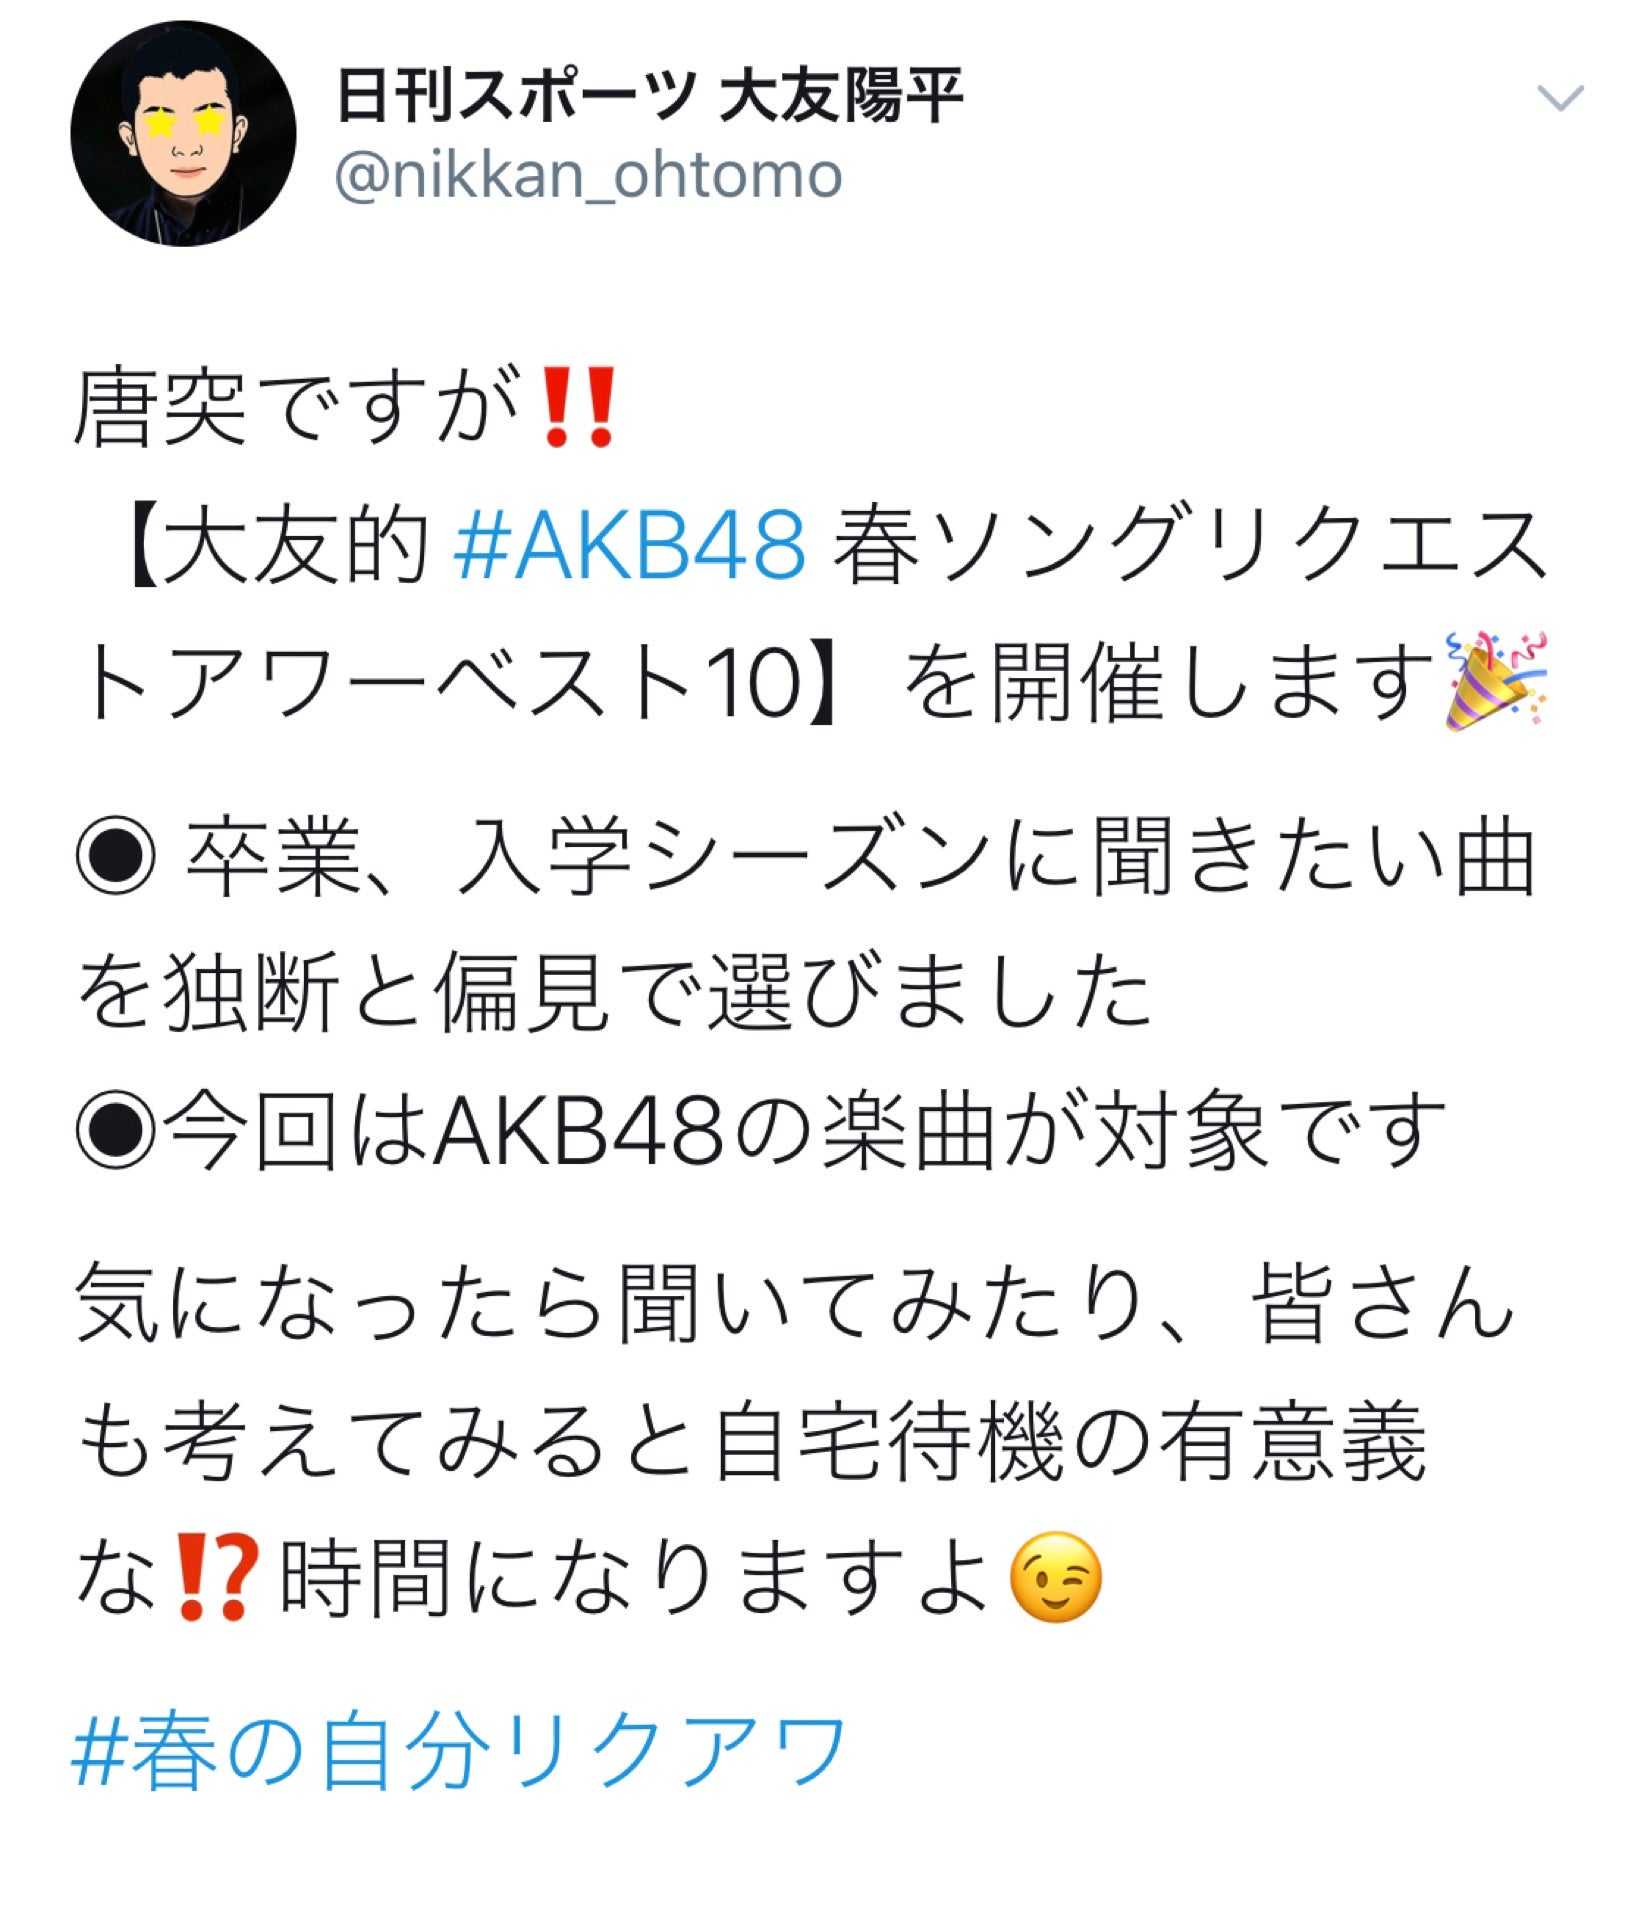Open the #AKB48 hashtag
The height and width of the screenshot is (1920, 1652).
click(630, 544)
